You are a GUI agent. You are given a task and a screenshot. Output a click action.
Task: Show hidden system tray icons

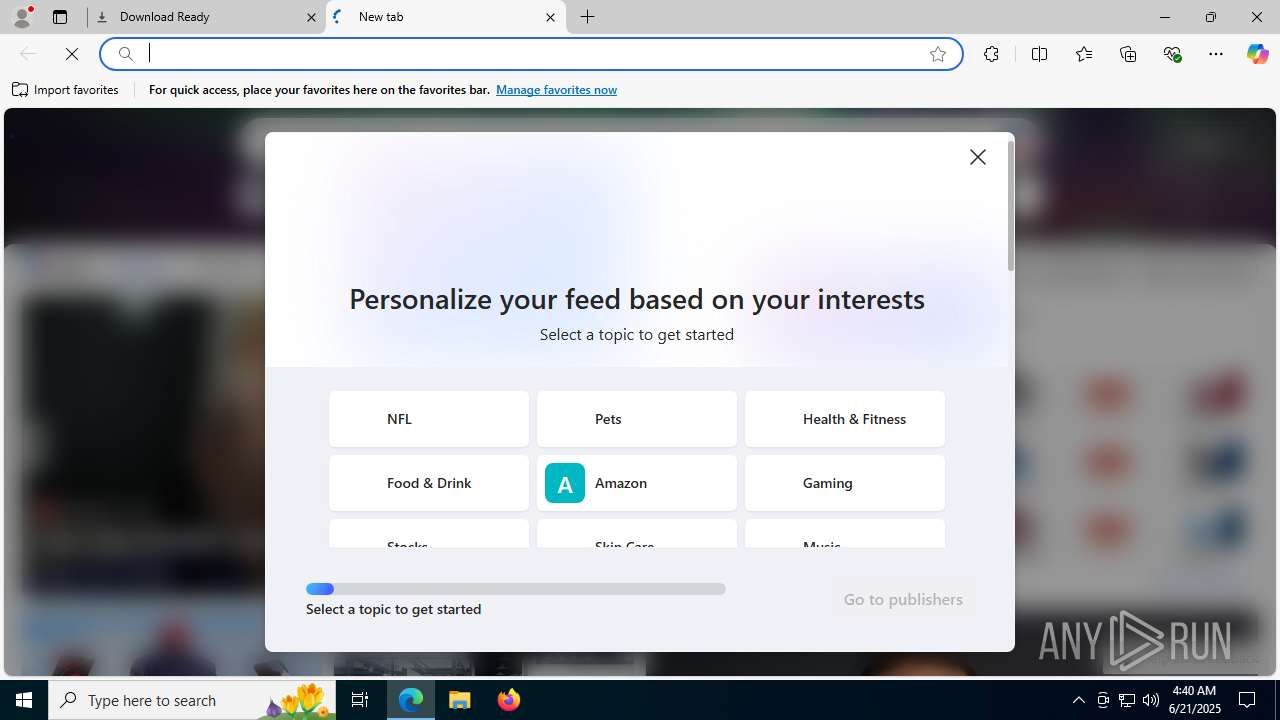(x=1078, y=700)
